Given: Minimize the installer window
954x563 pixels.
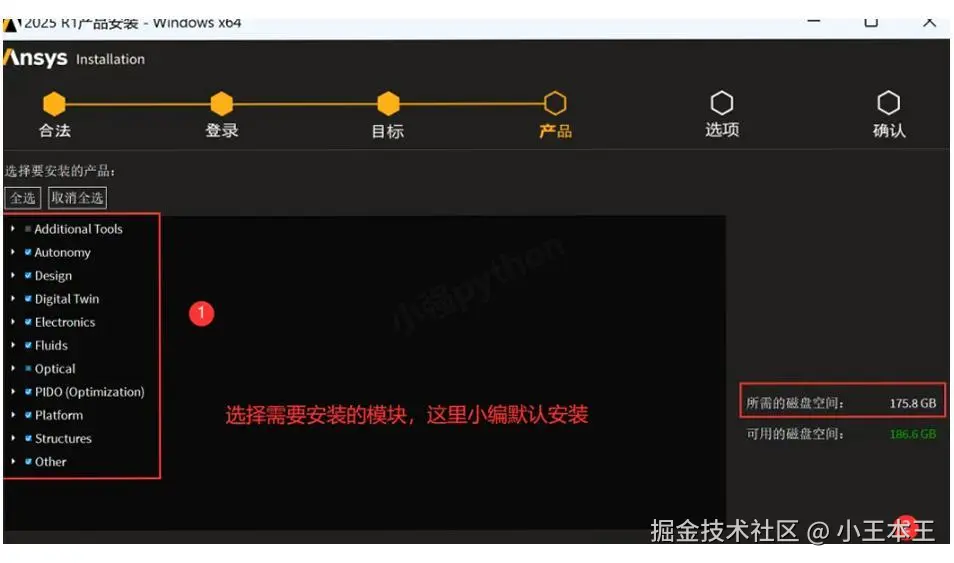Looking at the screenshot, I should pos(813,22).
